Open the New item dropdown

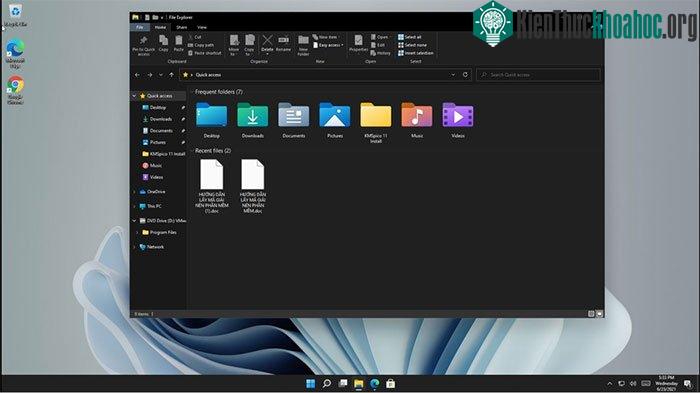click(x=325, y=37)
